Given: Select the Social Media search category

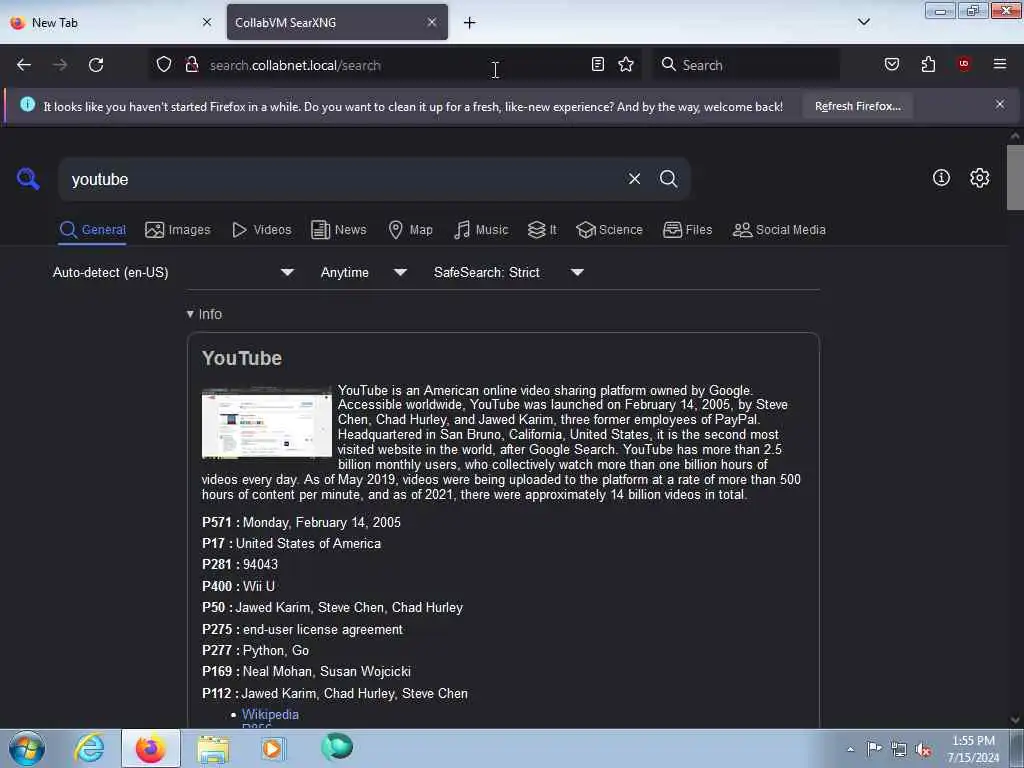Looking at the screenshot, I should click(x=779, y=230).
